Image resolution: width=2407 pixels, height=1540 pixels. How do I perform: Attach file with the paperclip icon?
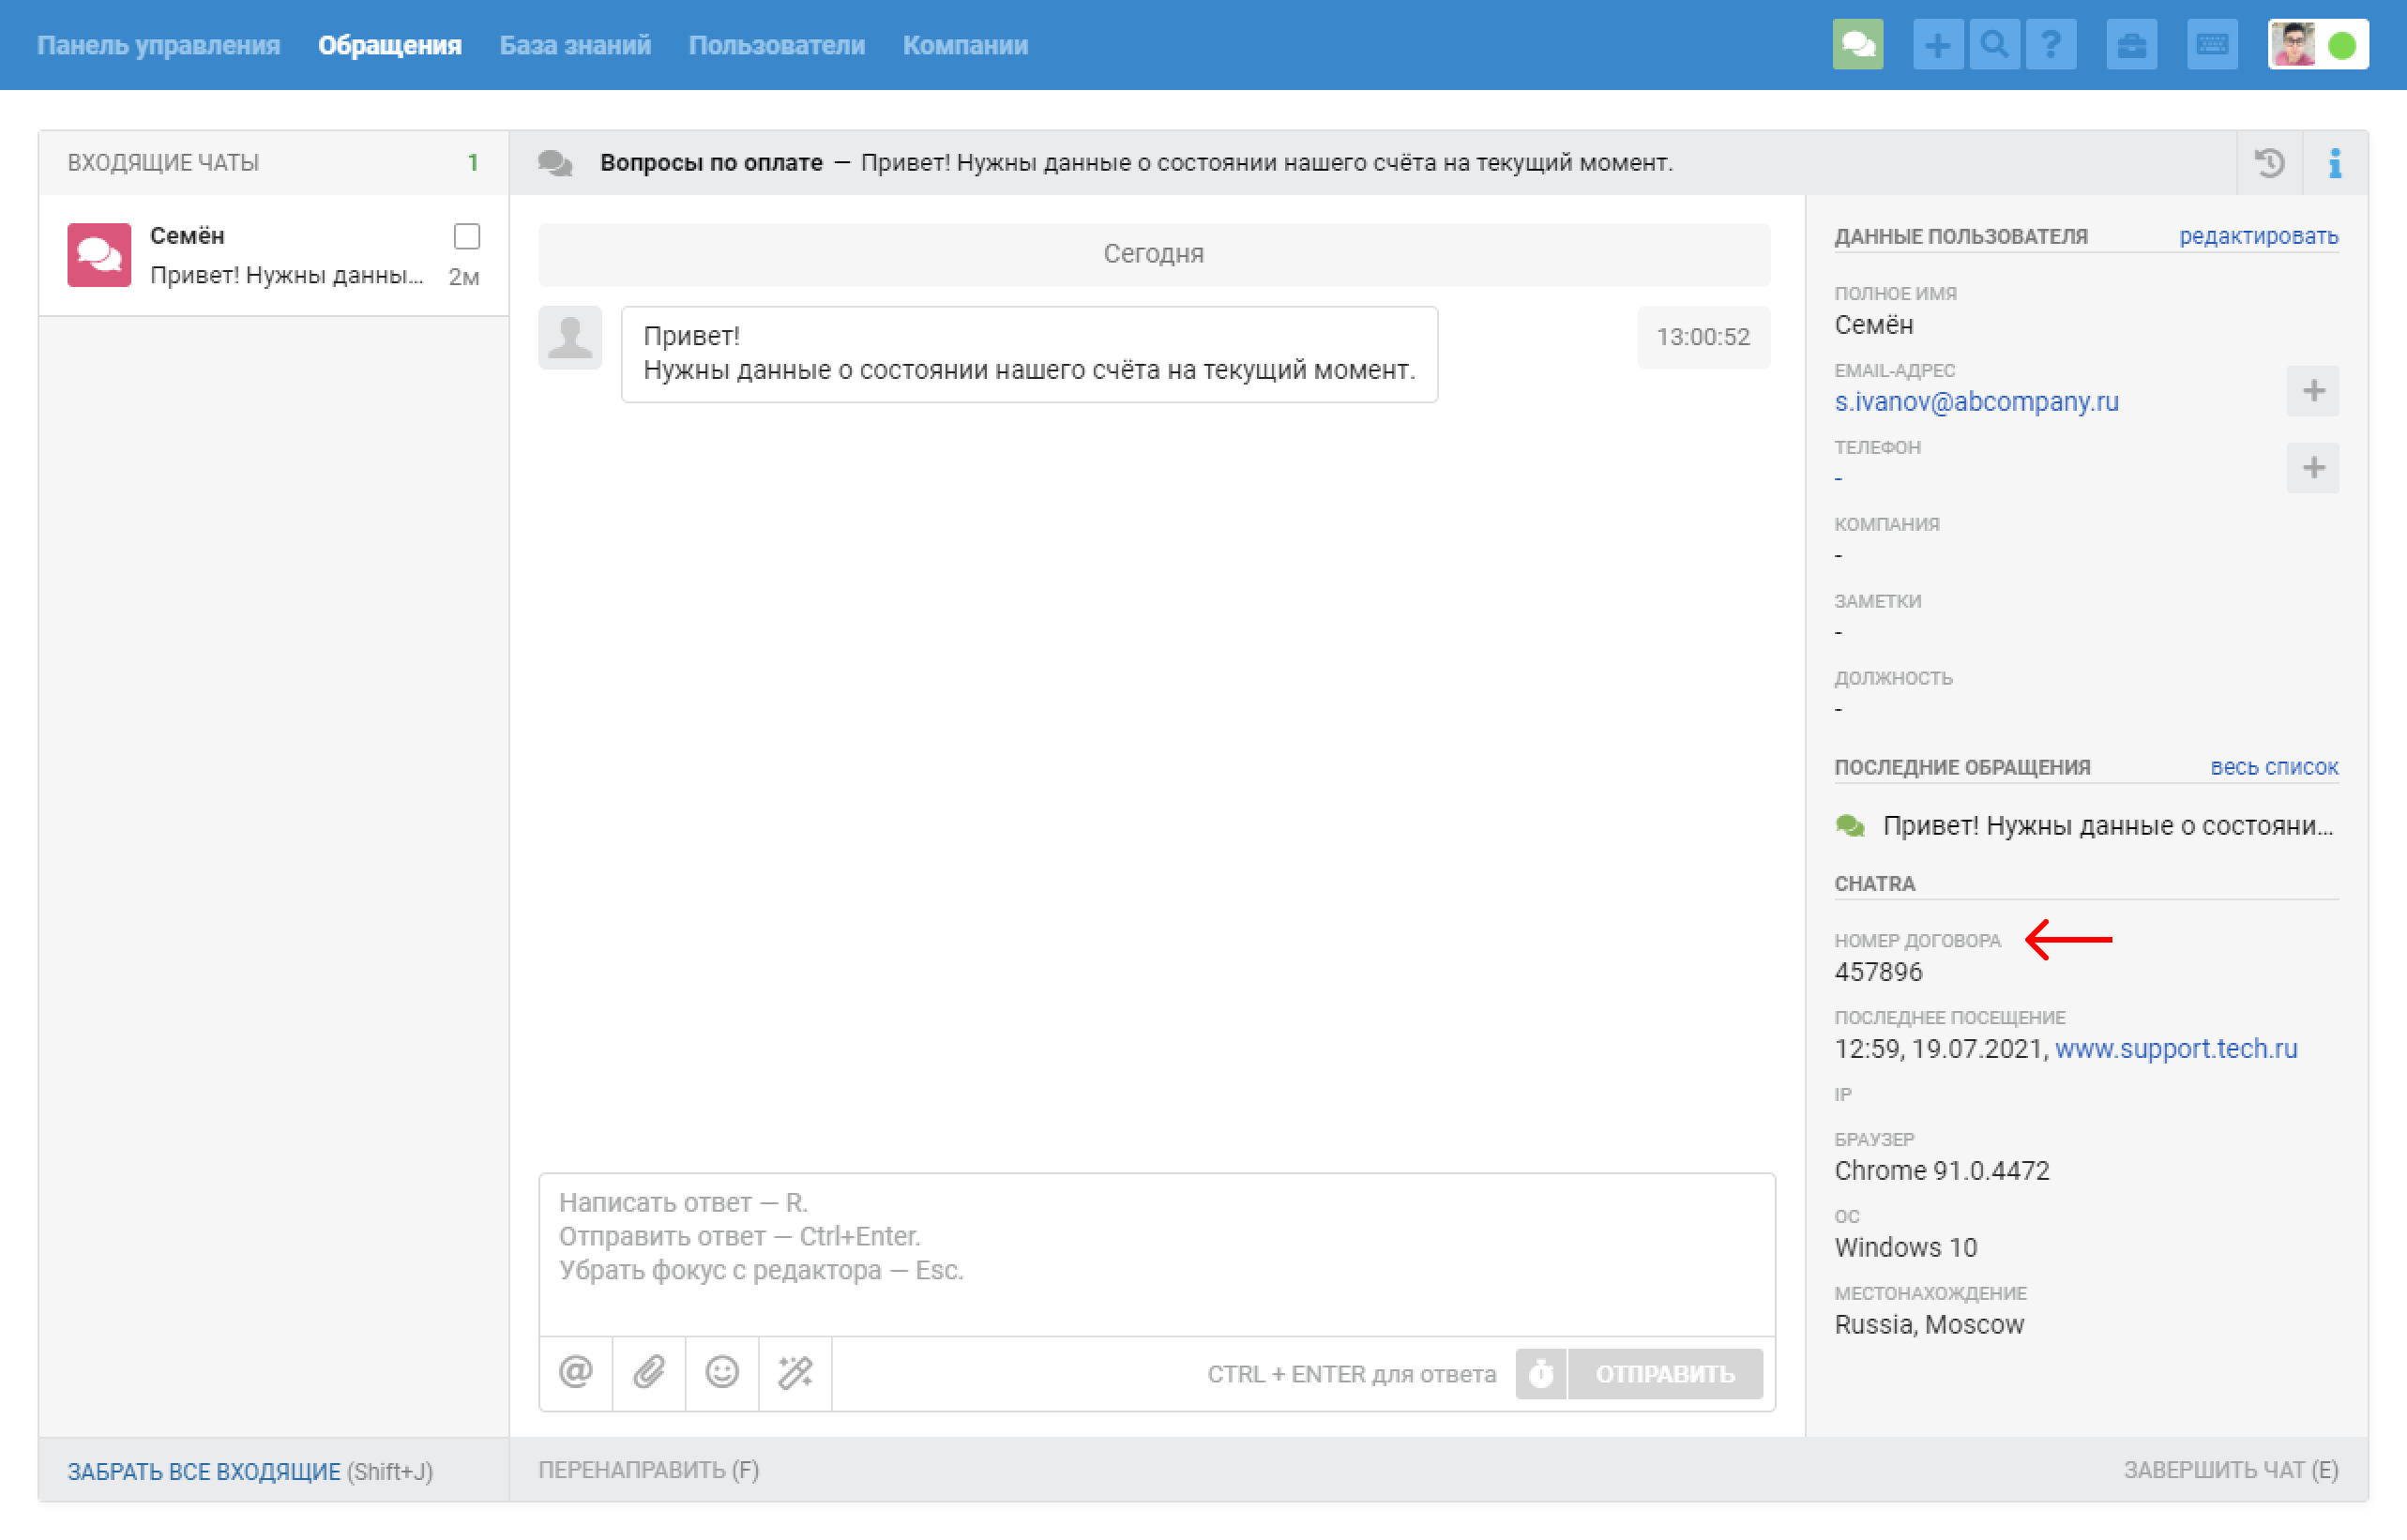[648, 1372]
